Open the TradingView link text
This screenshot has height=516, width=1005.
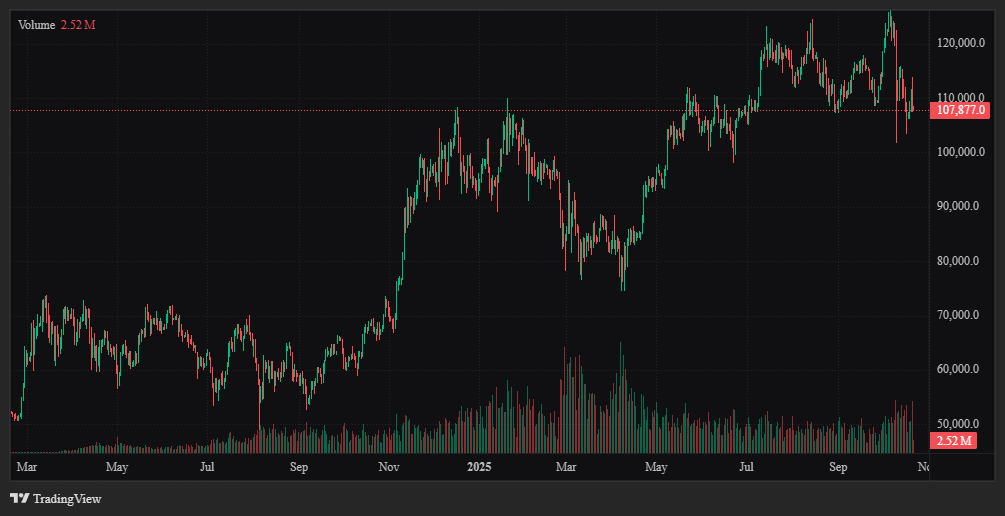67,498
